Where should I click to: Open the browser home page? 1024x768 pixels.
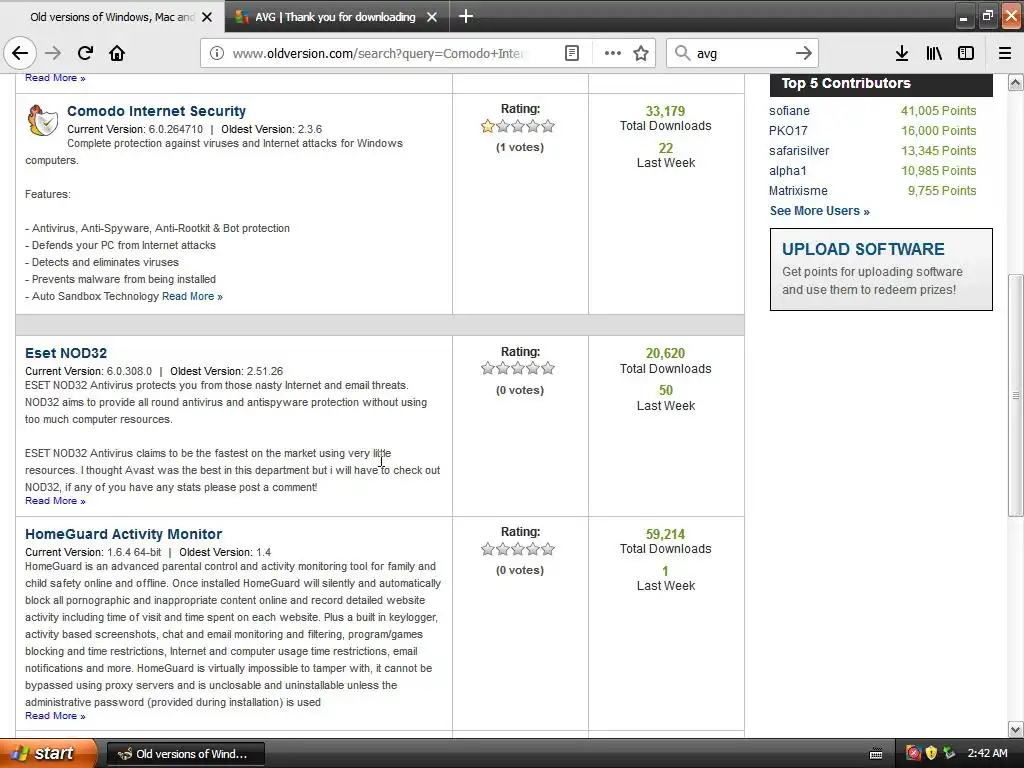117,53
